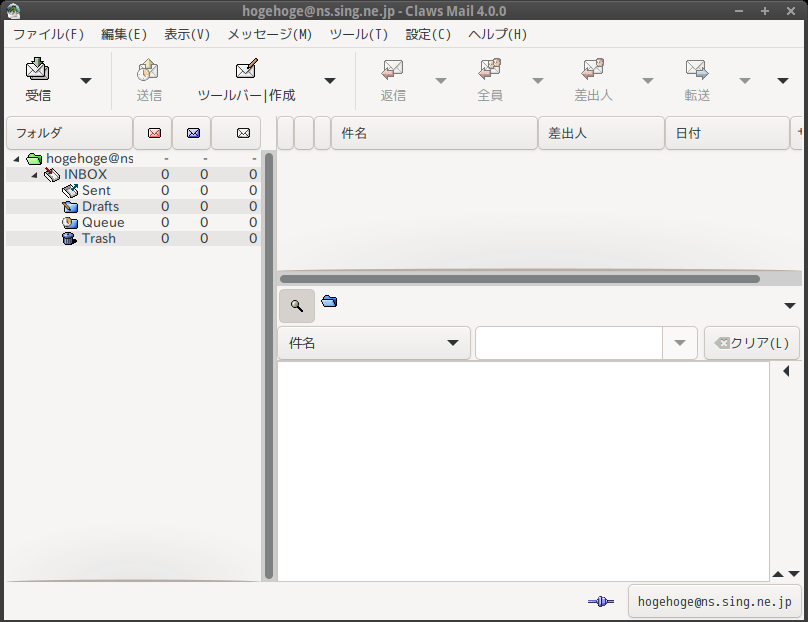Open the 表示(V) menu

coord(187,35)
